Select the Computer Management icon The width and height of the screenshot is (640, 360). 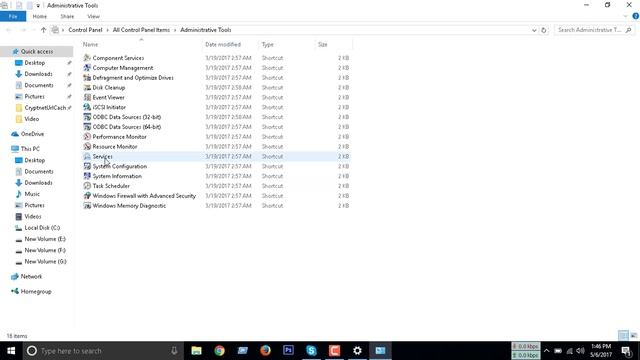click(87, 68)
